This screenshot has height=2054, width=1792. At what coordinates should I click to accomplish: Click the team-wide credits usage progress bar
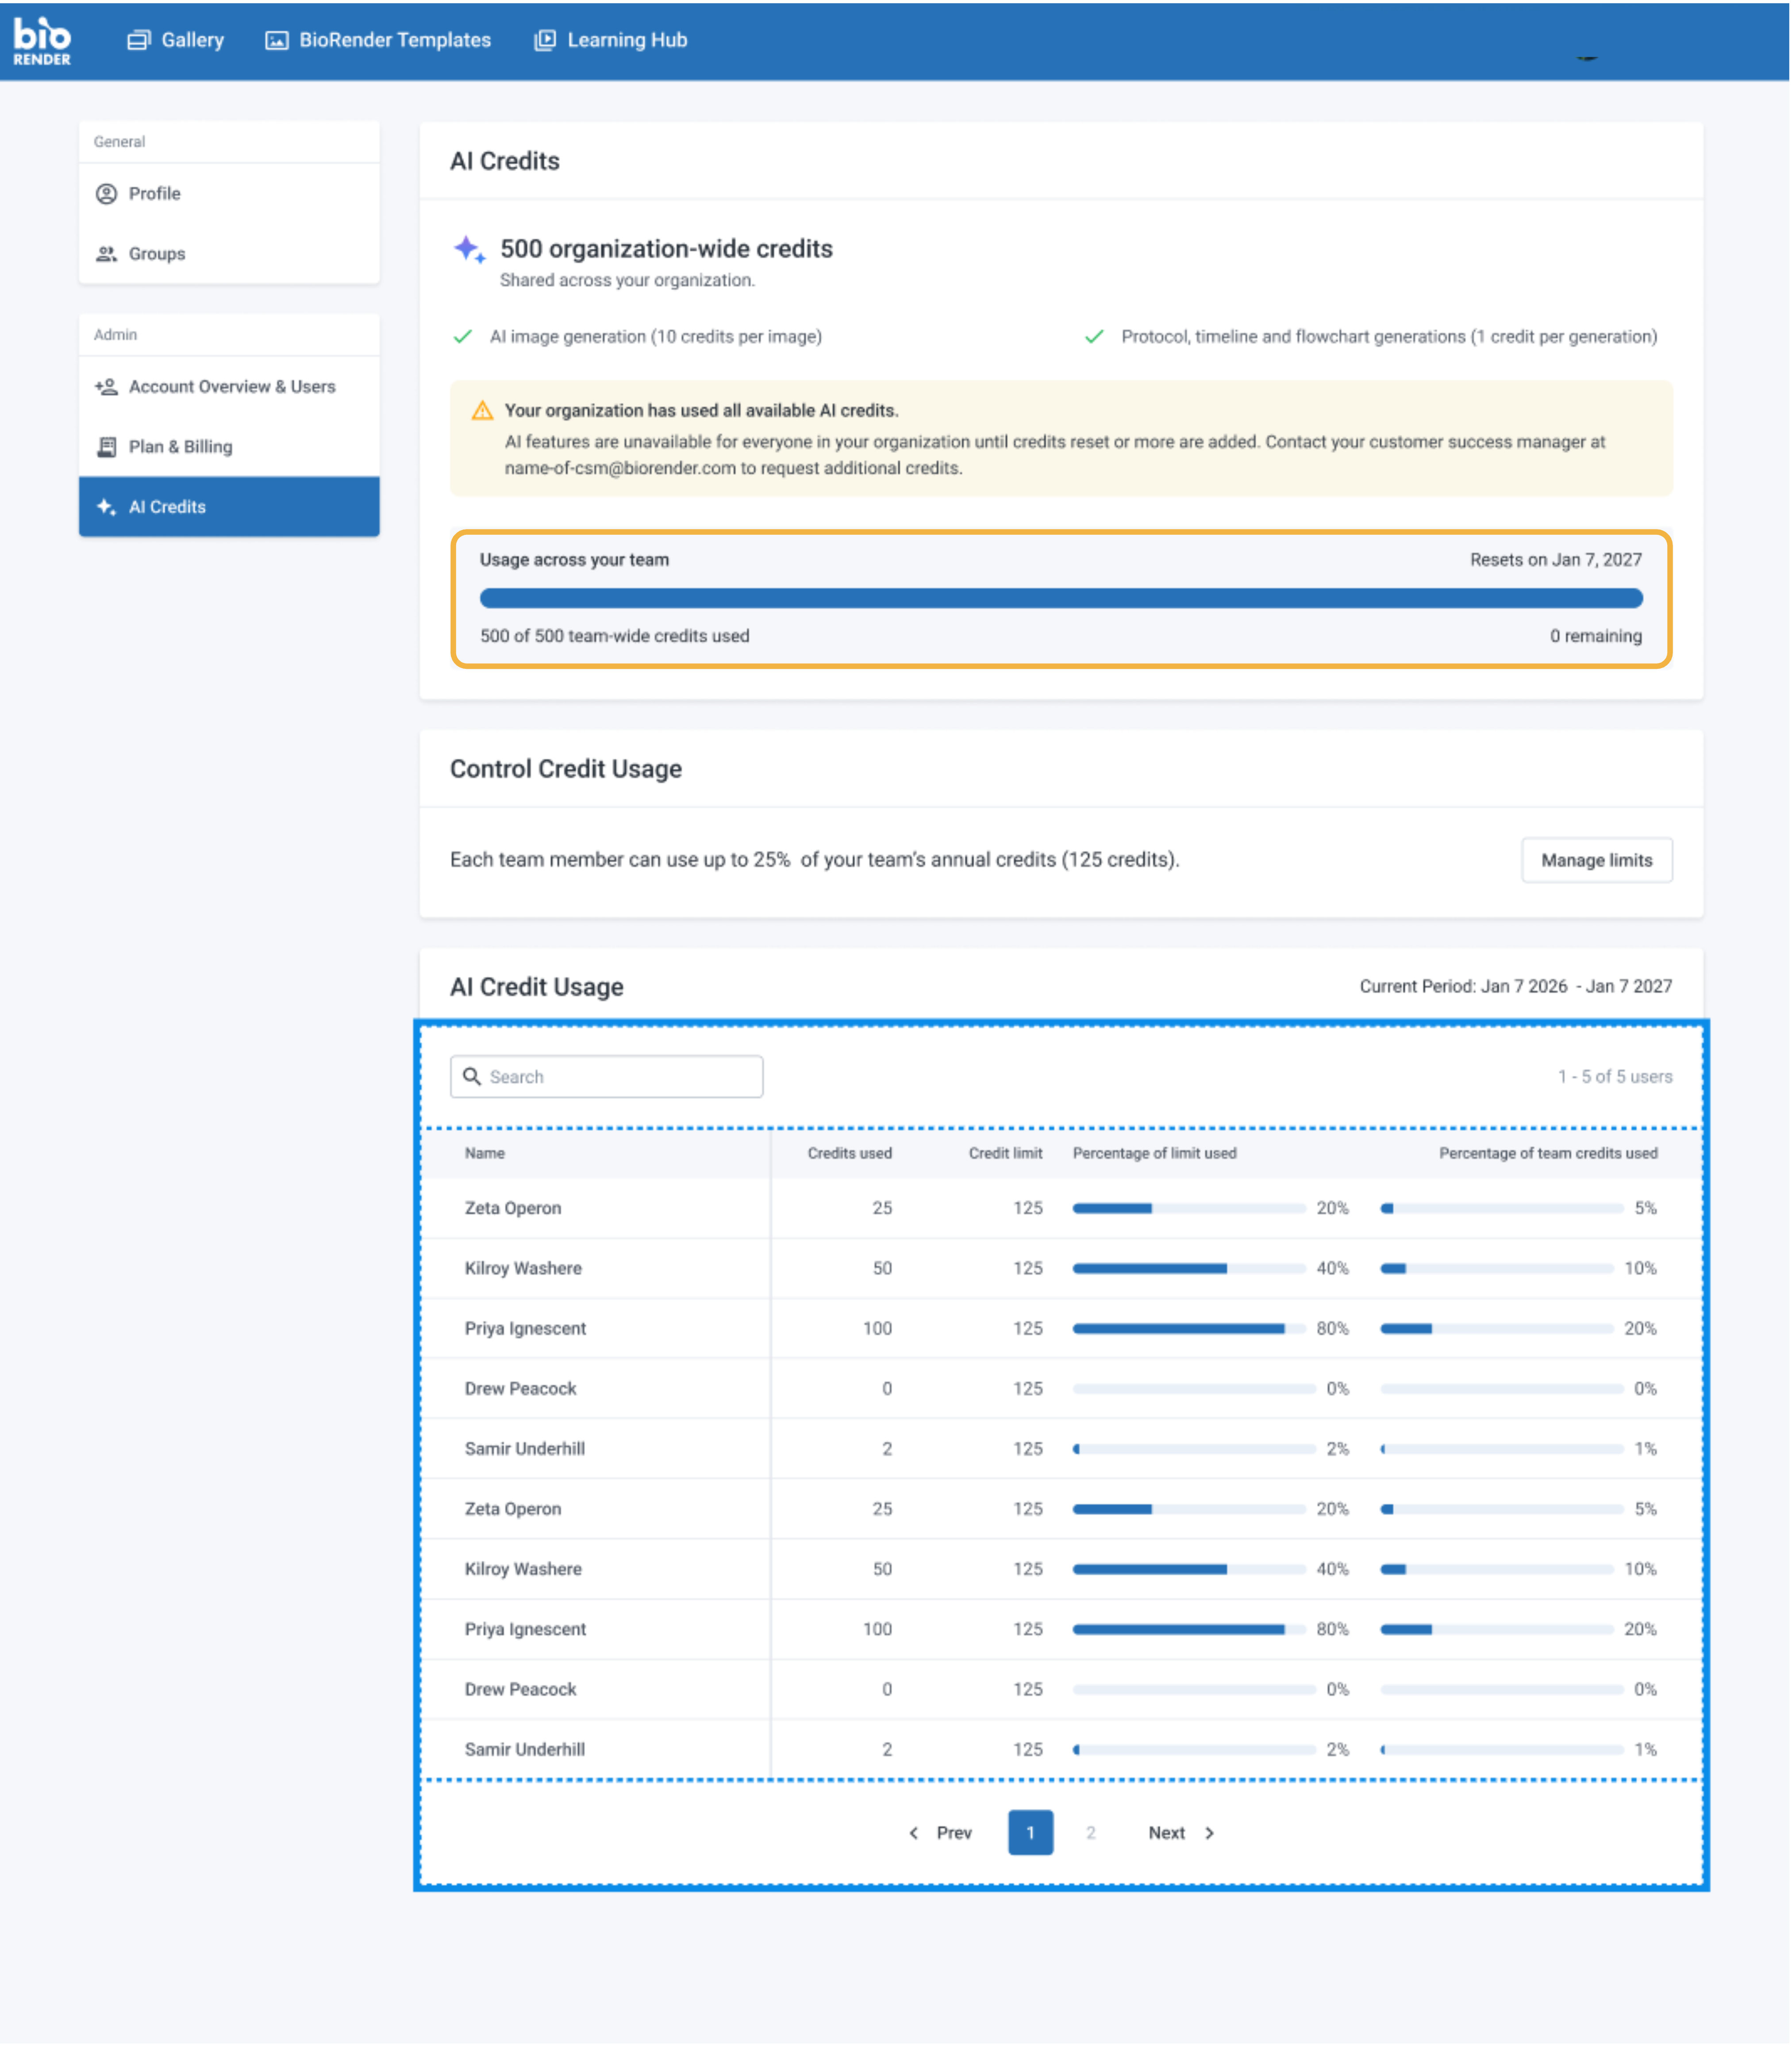pyautogui.click(x=1061, y=599)
